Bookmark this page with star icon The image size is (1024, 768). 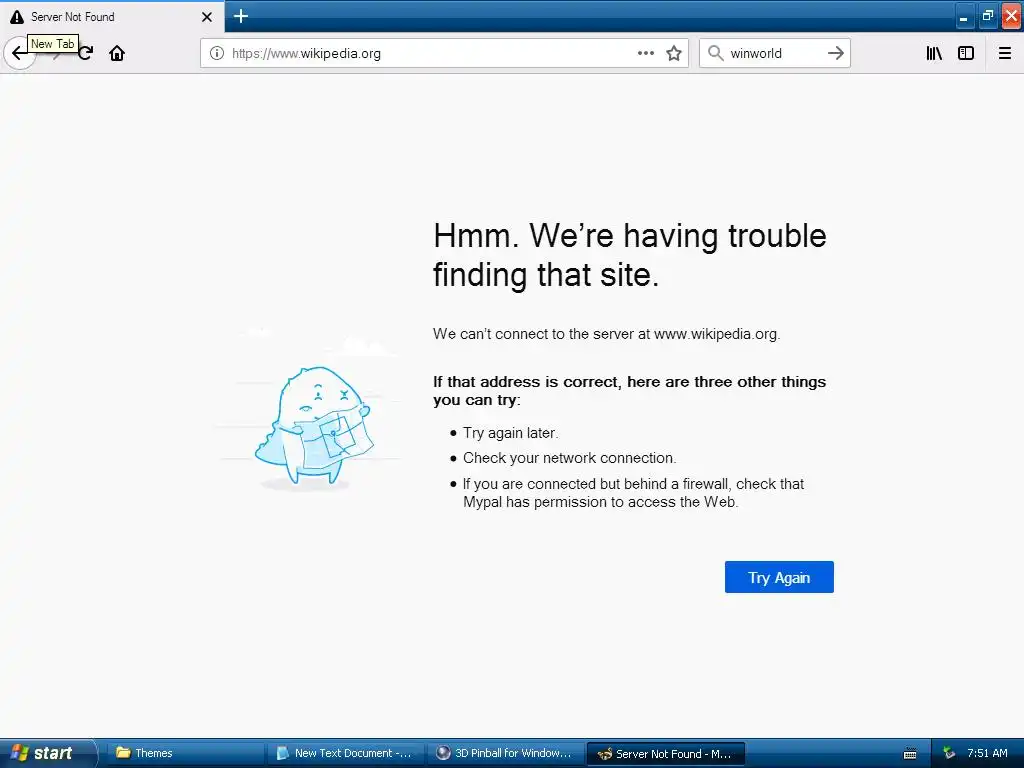(674, 53)
